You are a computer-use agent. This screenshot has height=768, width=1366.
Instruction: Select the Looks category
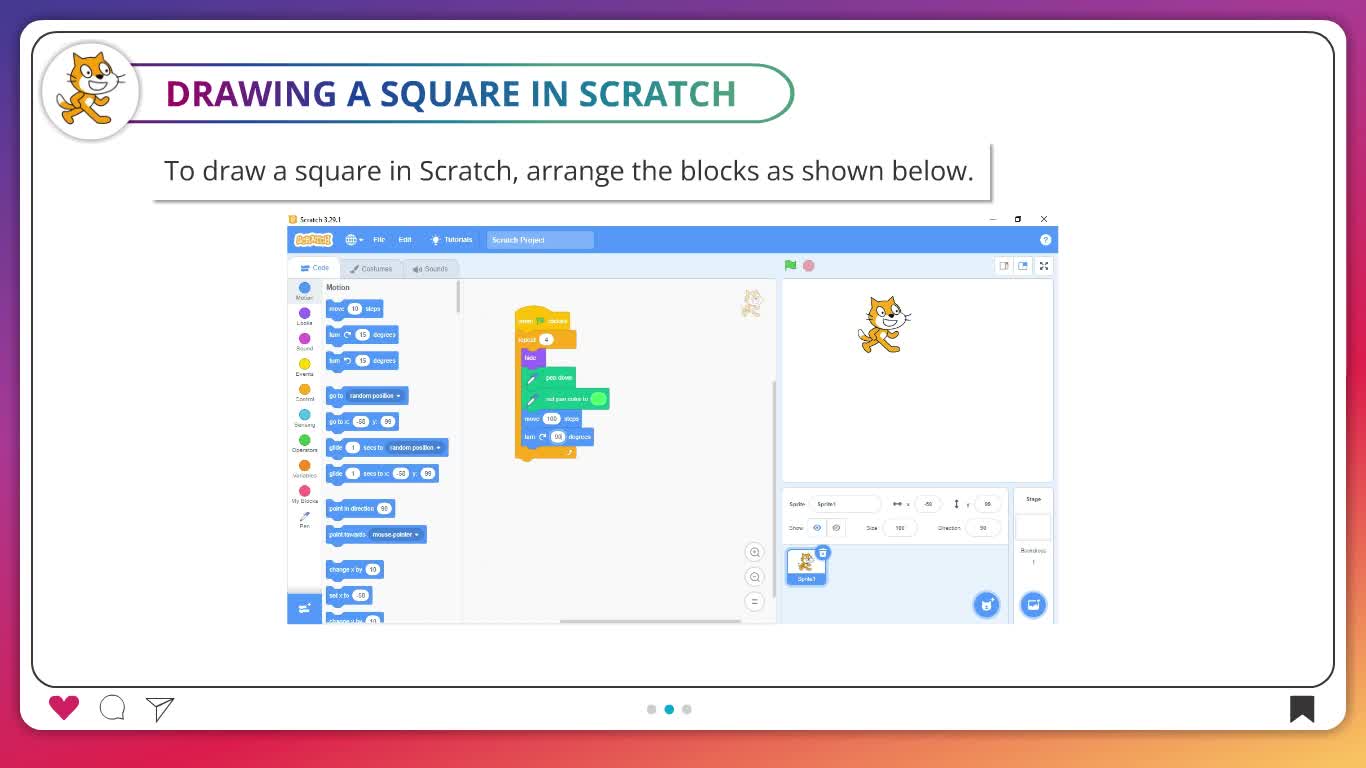point(304,316)
